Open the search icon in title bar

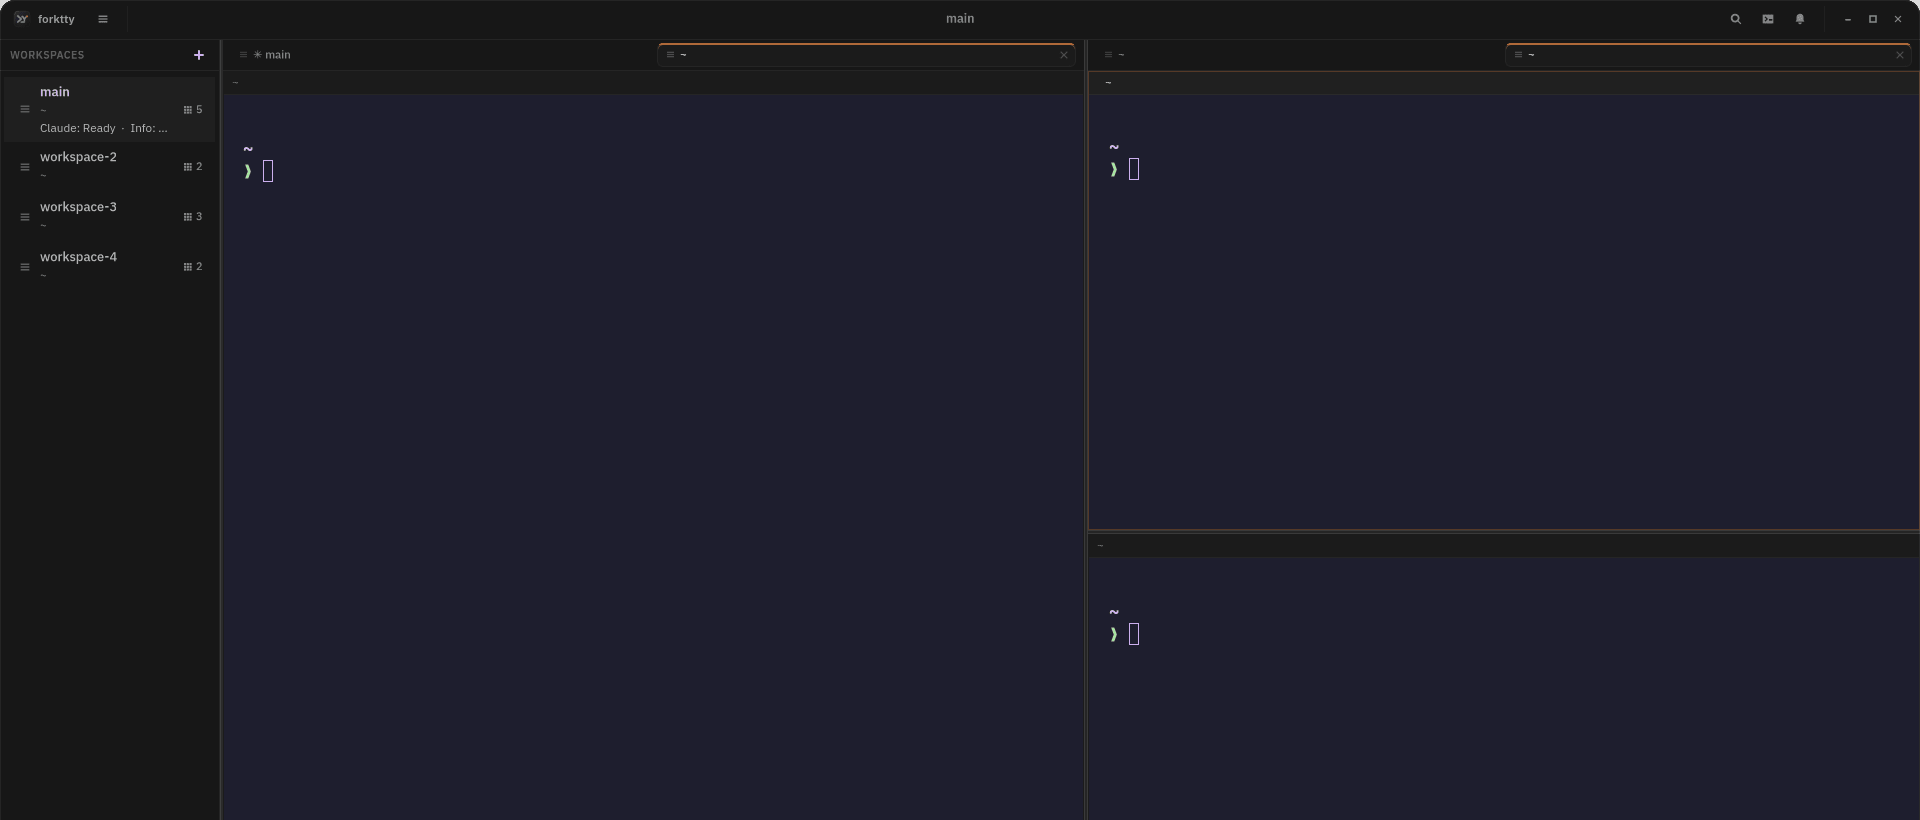pyautogui.click(x=1736, y=19)
